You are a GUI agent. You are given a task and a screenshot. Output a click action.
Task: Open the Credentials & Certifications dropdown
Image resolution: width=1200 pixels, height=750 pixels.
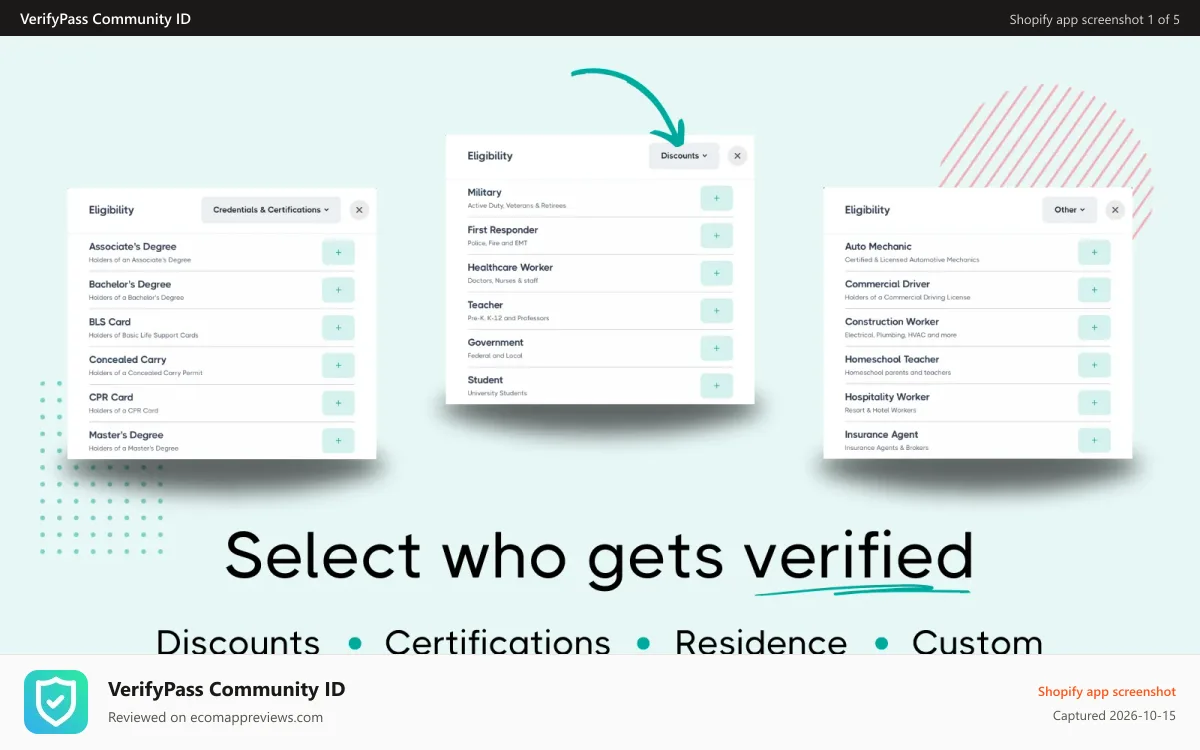pos(271,210)
